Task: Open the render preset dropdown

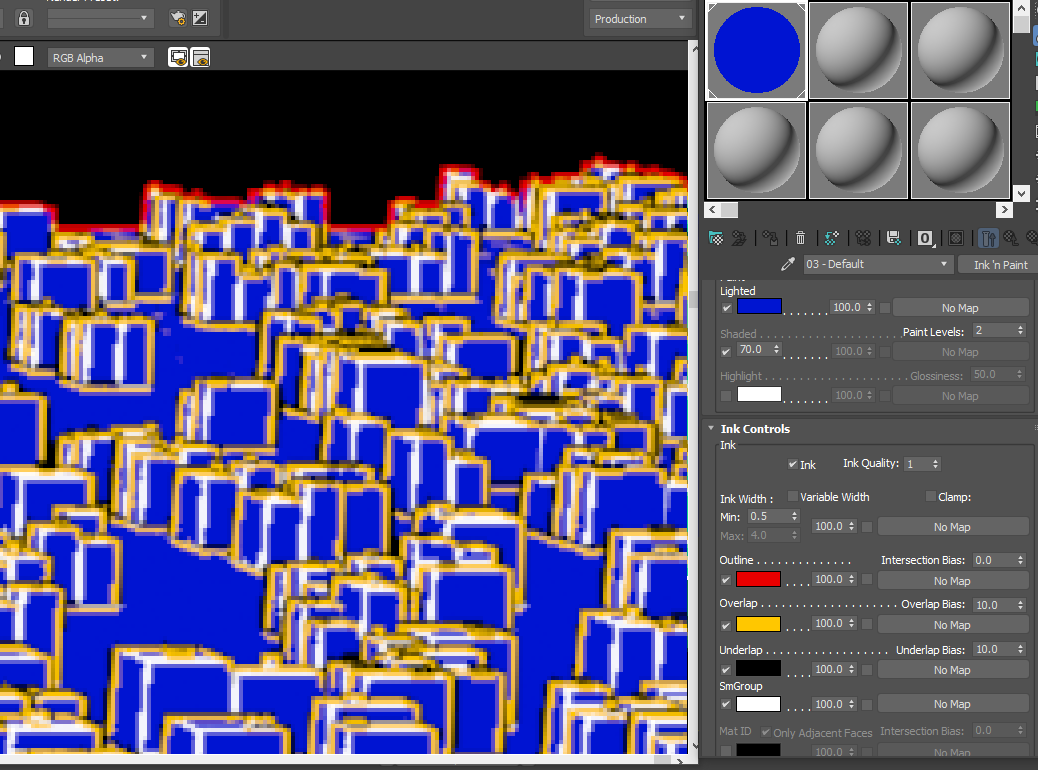Action: coord(100,18)
